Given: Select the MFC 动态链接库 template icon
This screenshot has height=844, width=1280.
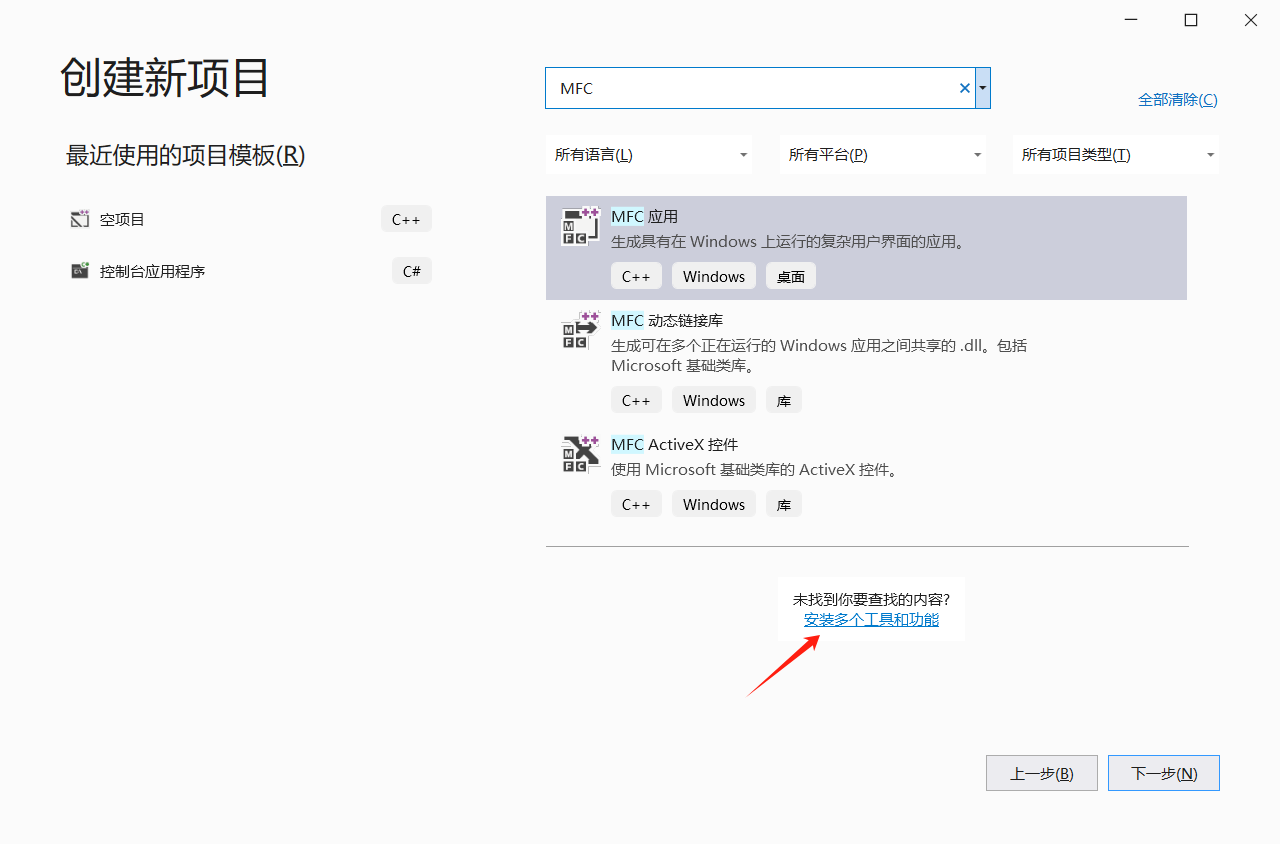Looking at the screenshot, I should [x=580, y=331].
